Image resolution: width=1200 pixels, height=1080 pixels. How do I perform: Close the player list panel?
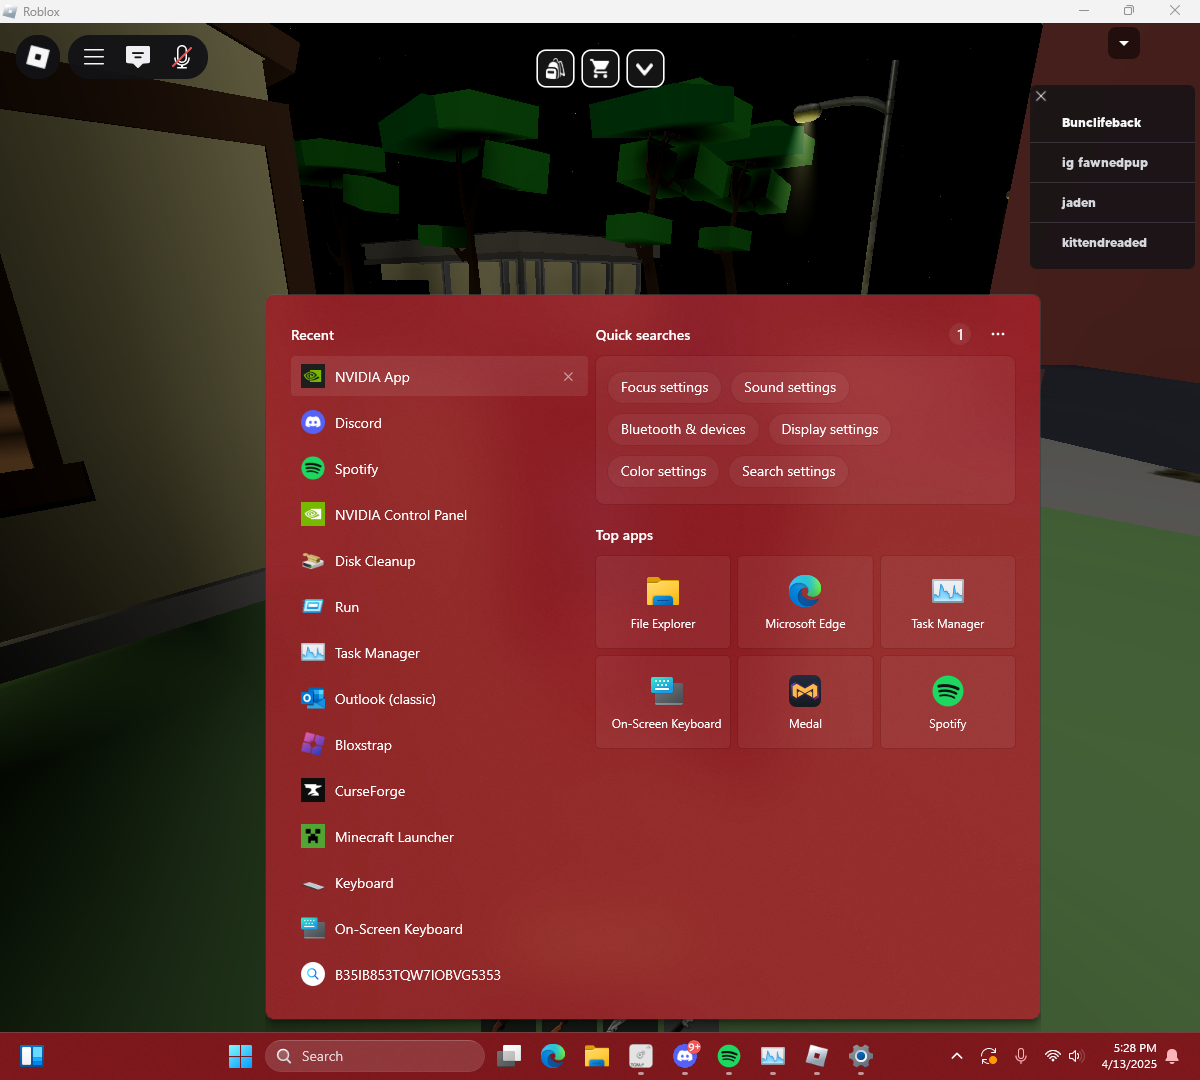pos(1041,96)
